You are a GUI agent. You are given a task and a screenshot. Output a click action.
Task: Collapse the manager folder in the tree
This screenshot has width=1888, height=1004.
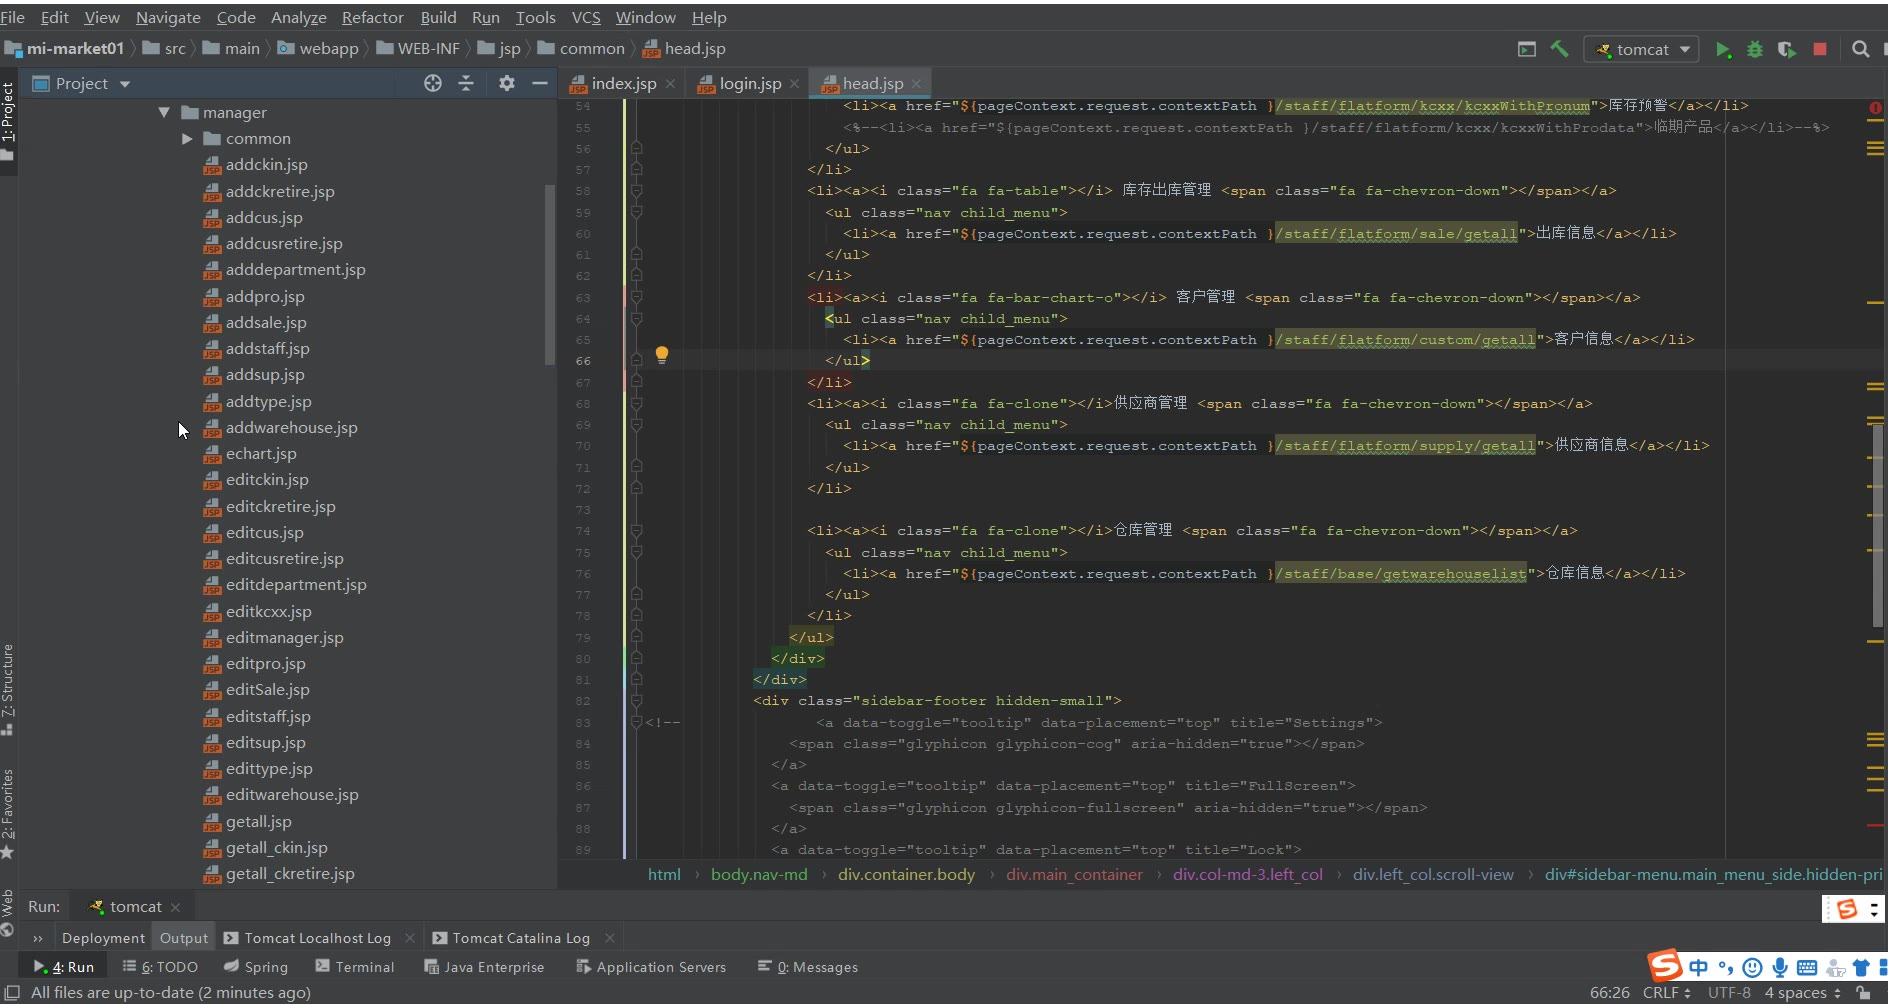(164, 112)
